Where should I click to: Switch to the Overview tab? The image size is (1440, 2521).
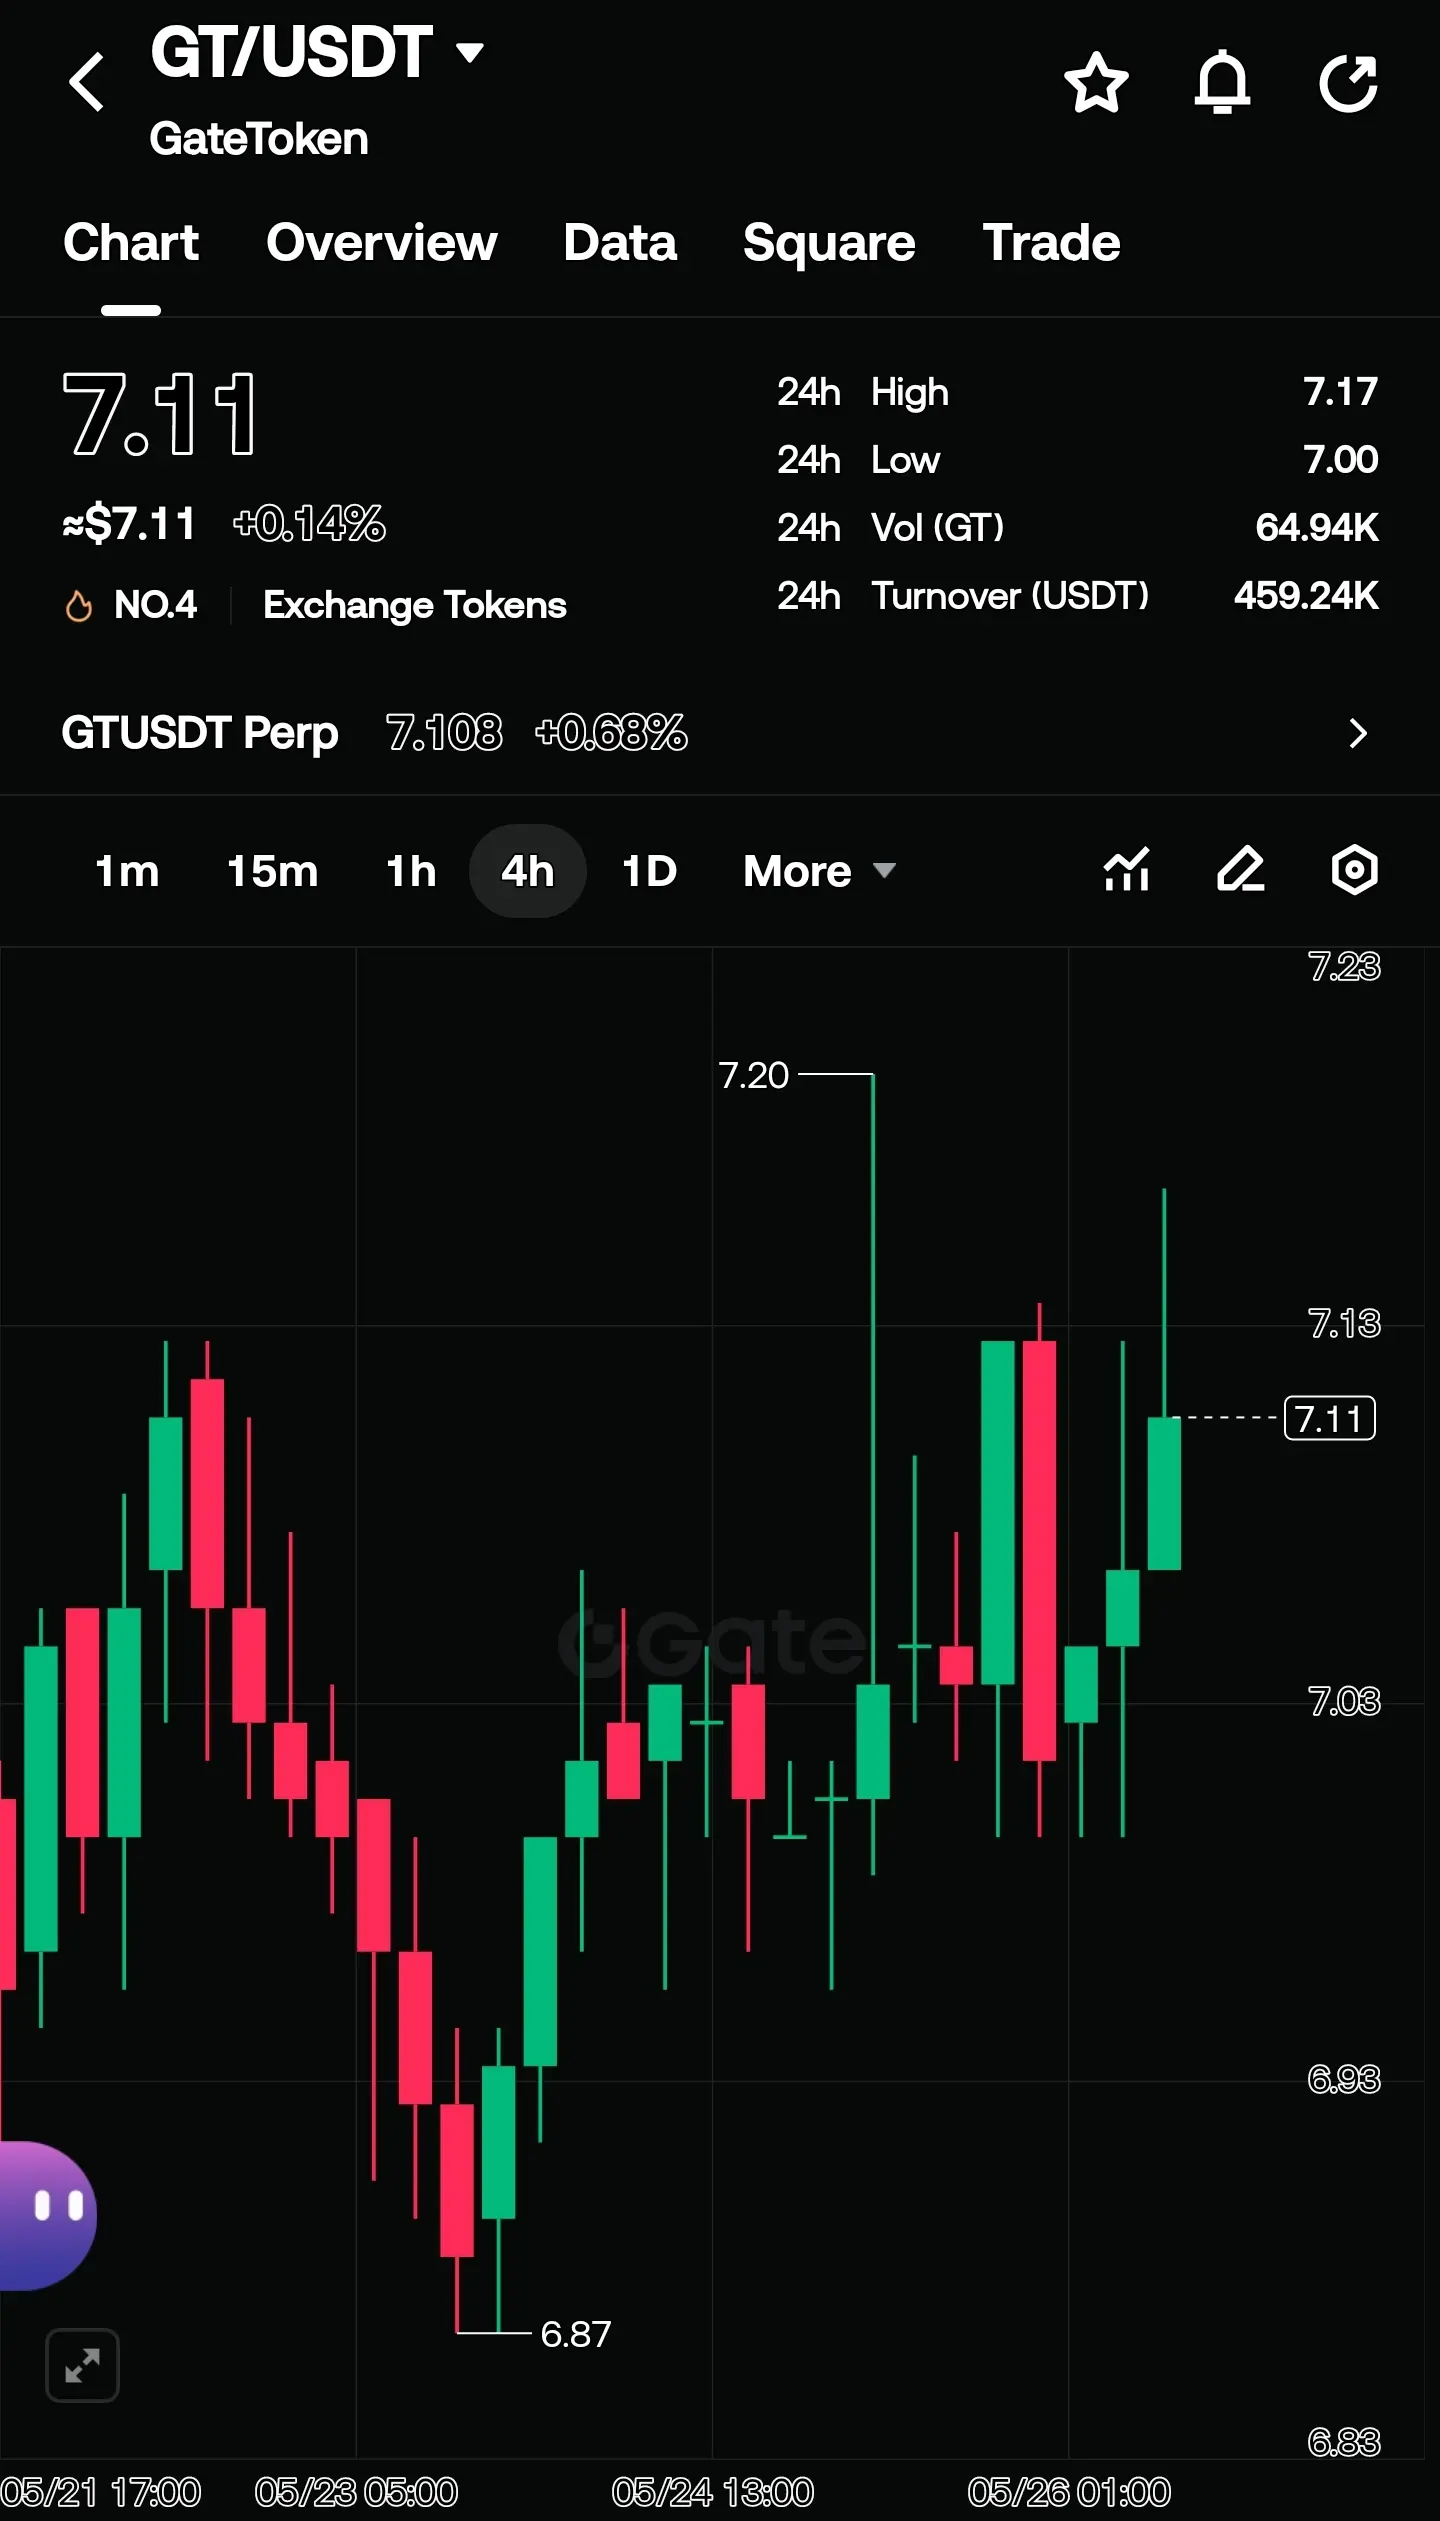[382, 243]
